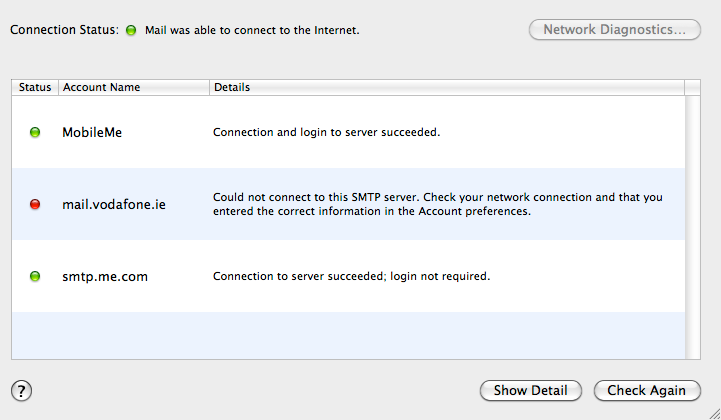Viewport: 721px width, 420px height.
Task: Click MobileMe's green status dot
Action: (35, 132)
